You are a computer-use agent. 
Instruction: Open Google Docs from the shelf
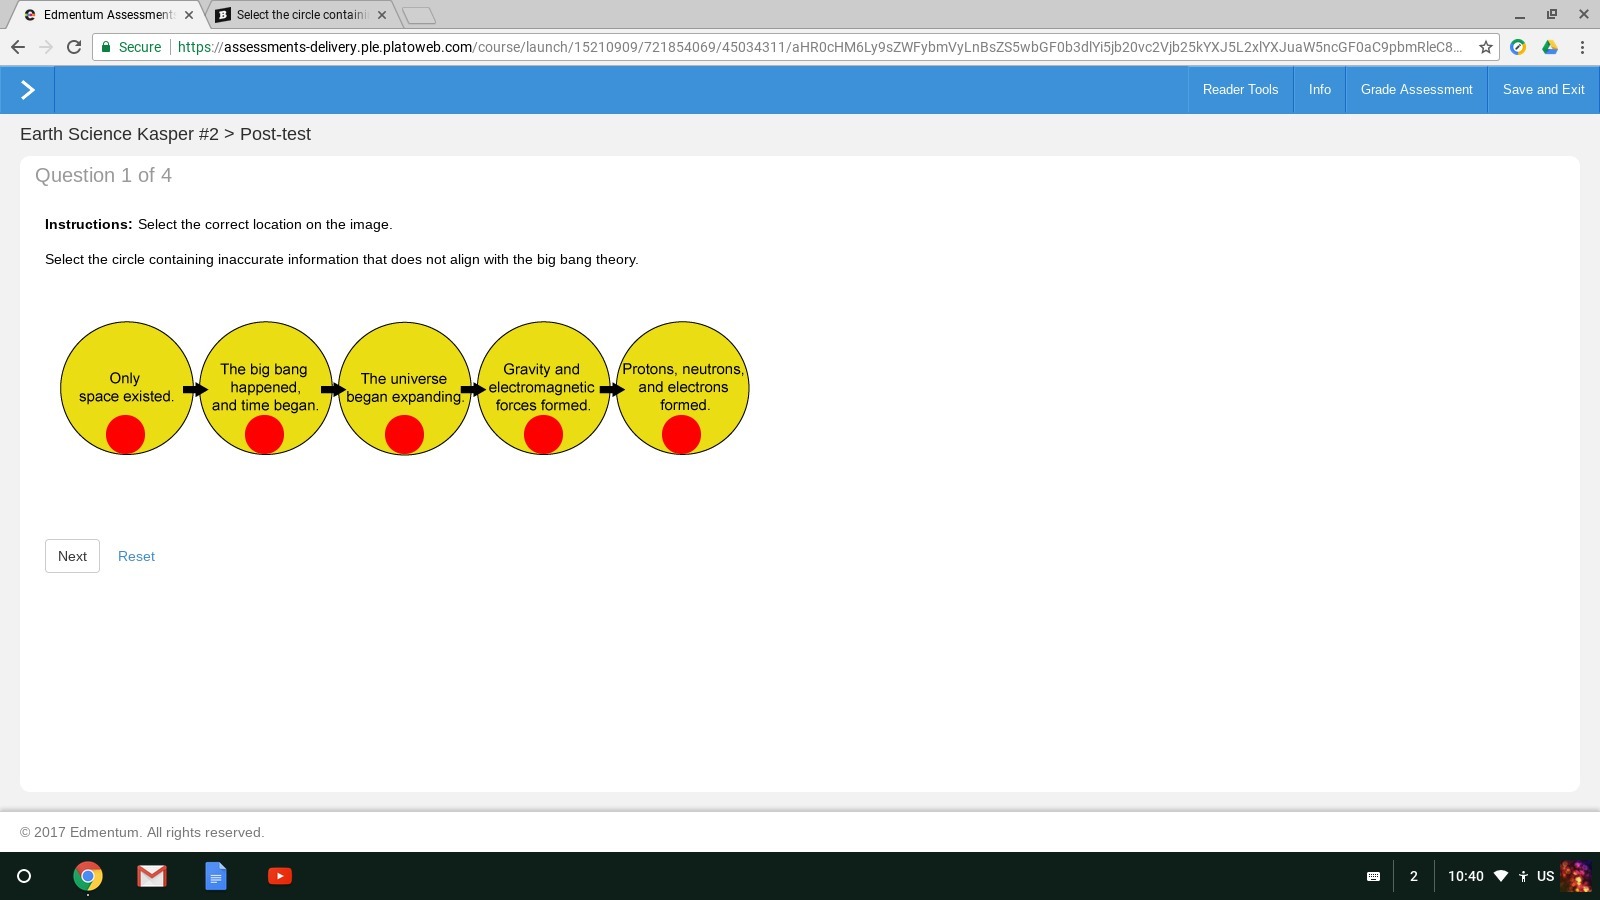point(216,876)
